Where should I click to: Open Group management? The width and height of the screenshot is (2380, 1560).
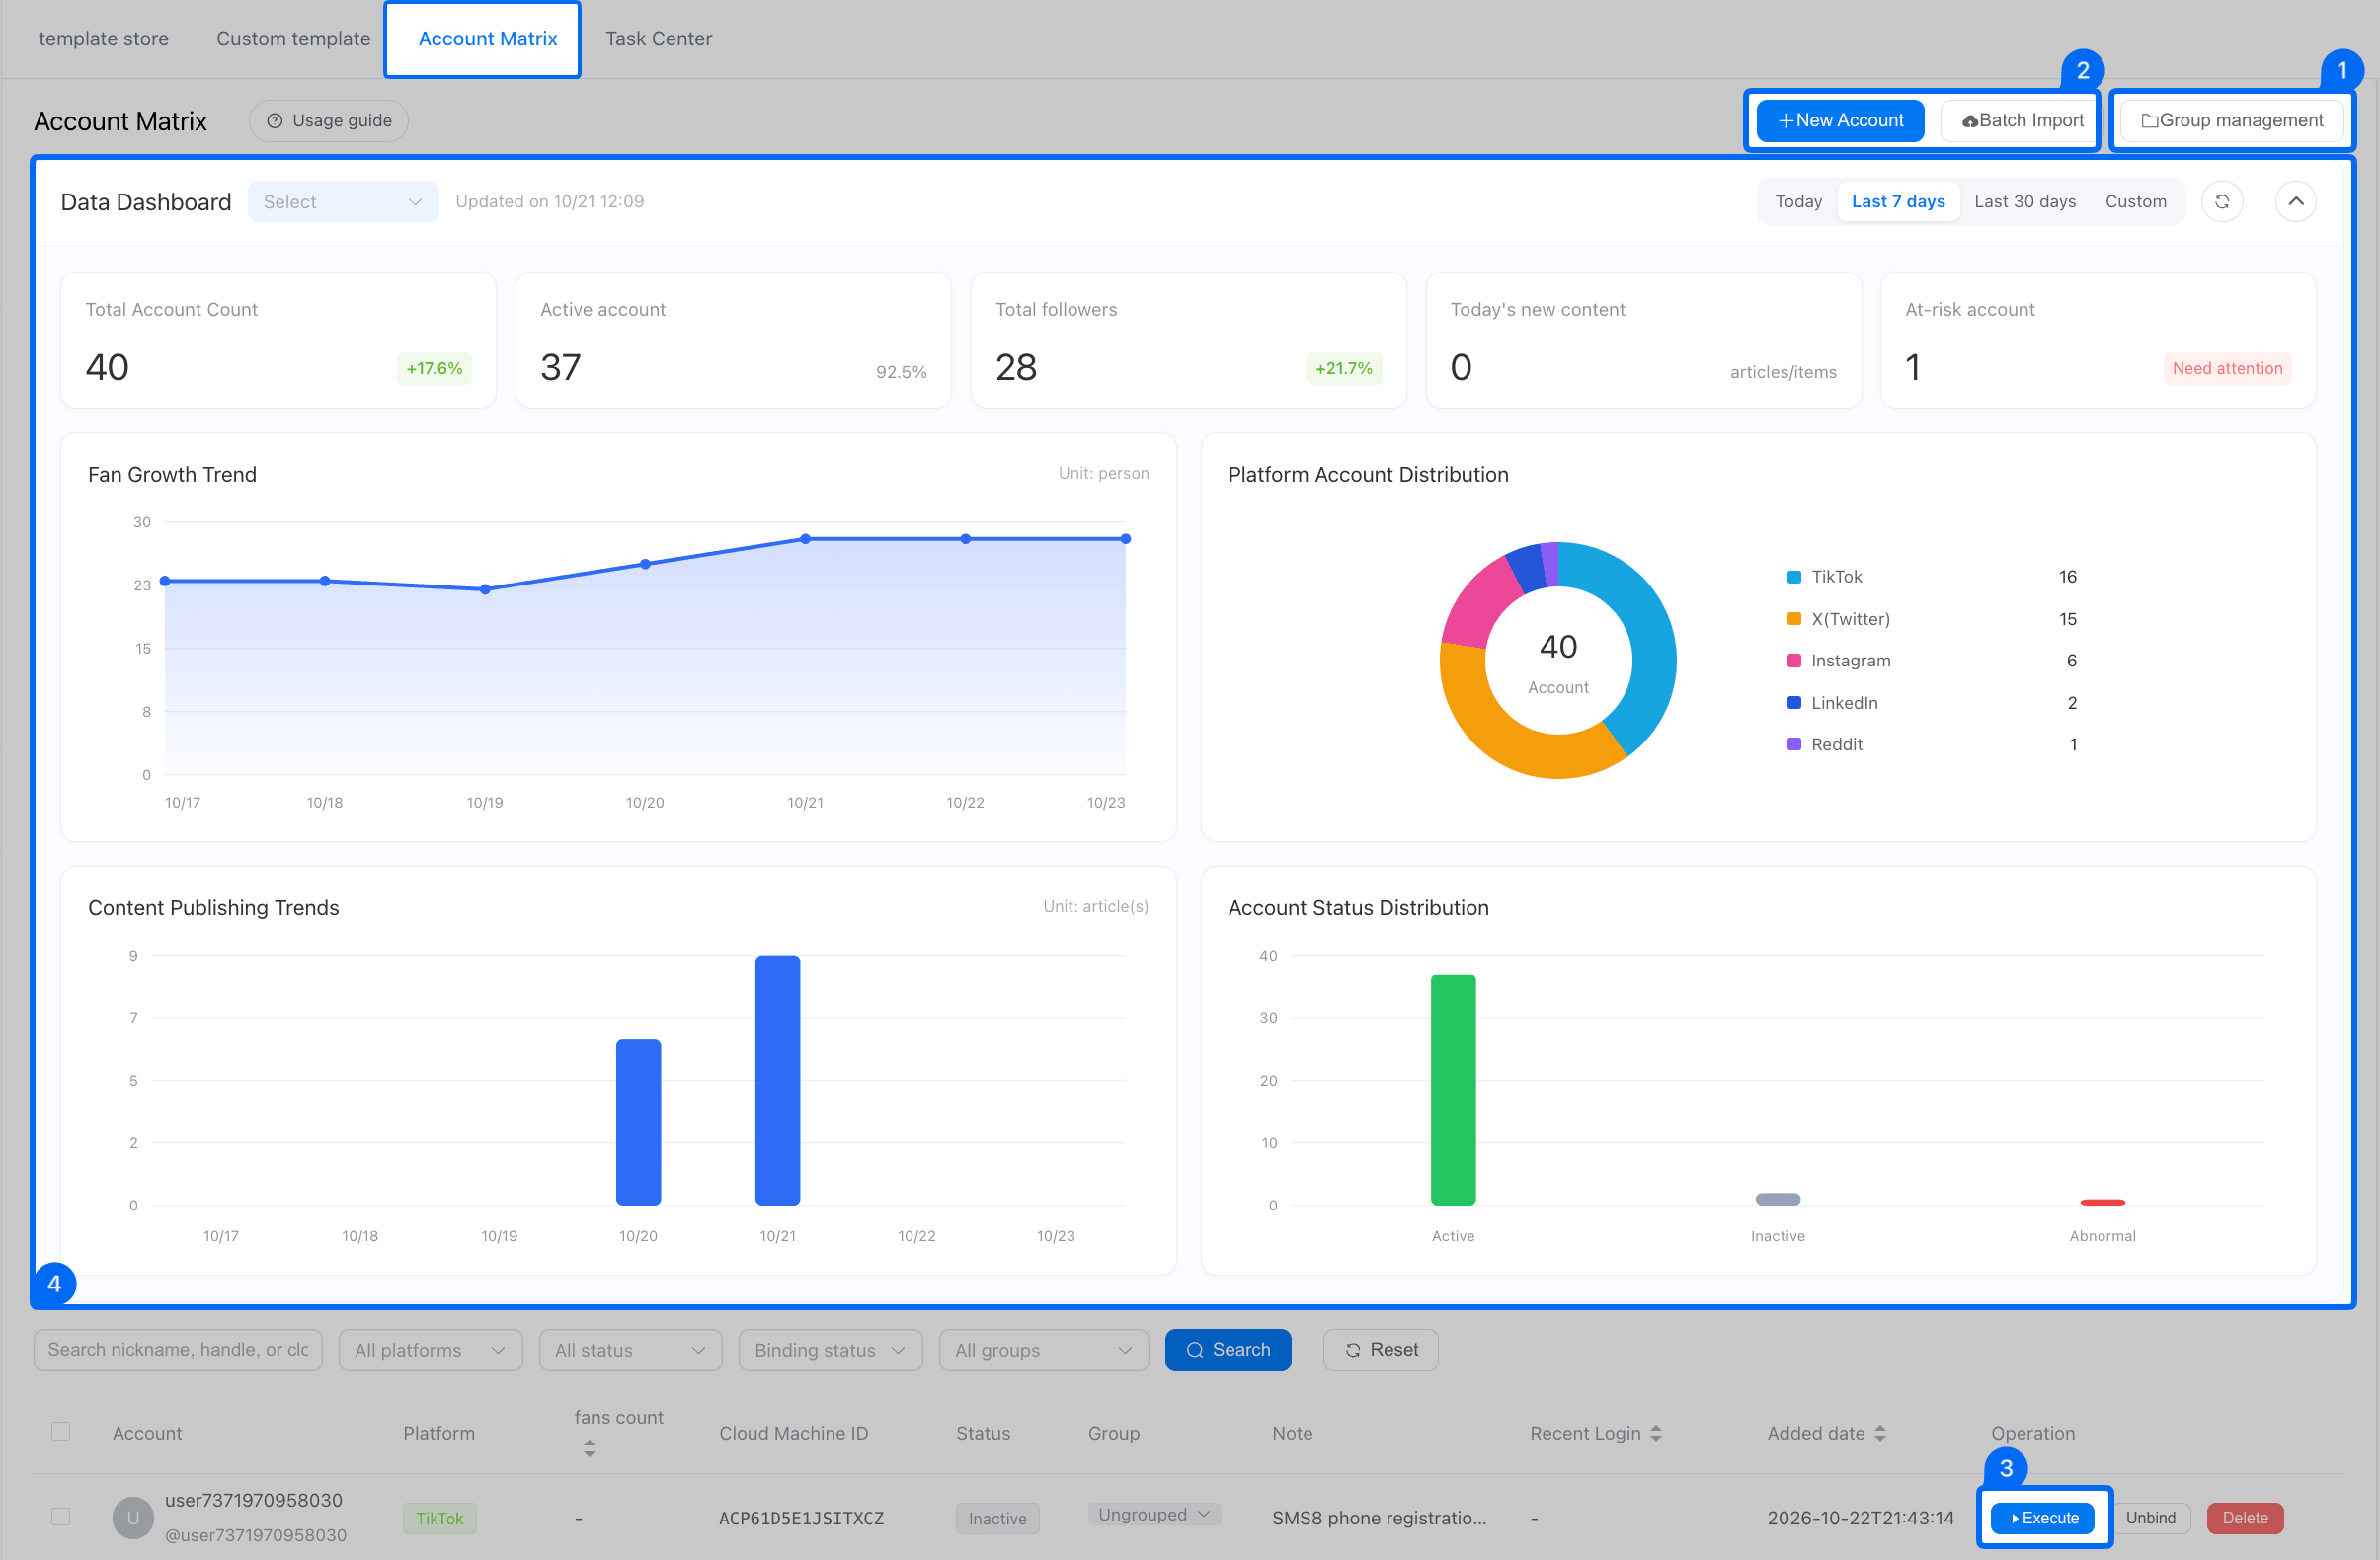tap(2231, 121)
